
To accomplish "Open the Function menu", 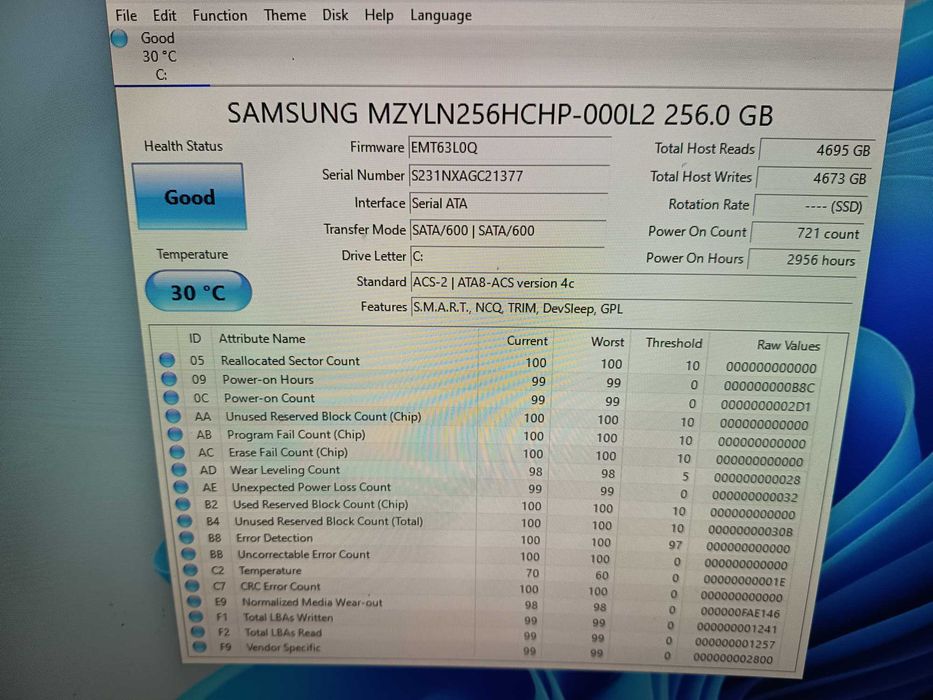I will click(x=220, y=15).
